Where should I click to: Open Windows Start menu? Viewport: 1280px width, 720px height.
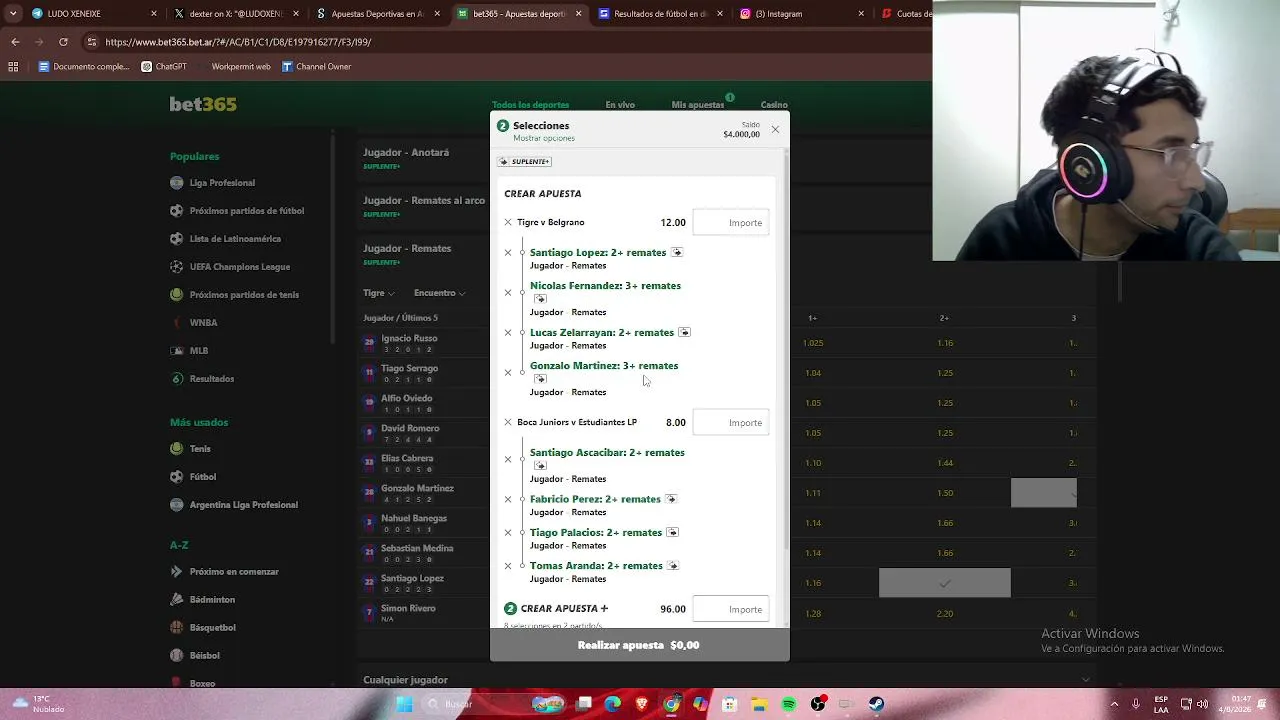[x=405, y=704]
